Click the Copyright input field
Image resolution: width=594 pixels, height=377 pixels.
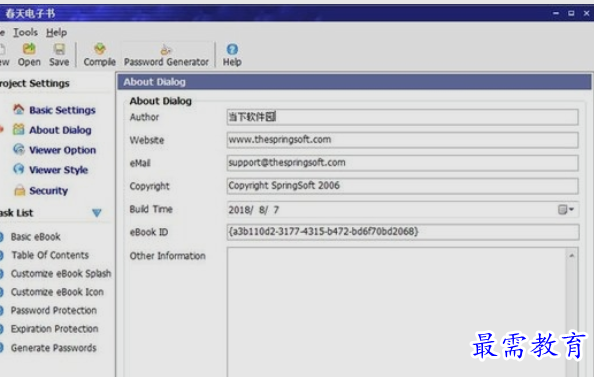[x=402, y=186]
